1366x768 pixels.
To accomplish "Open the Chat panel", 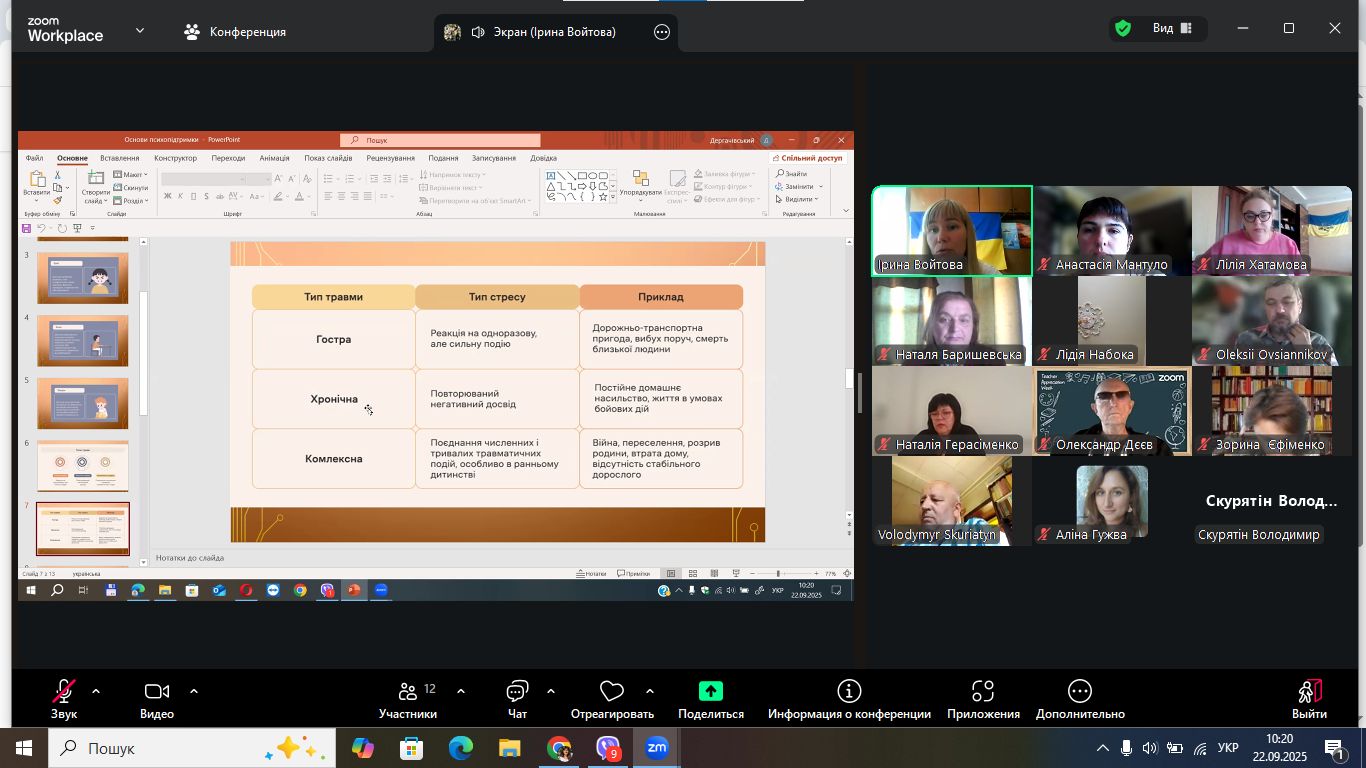I will coord(517,699).
